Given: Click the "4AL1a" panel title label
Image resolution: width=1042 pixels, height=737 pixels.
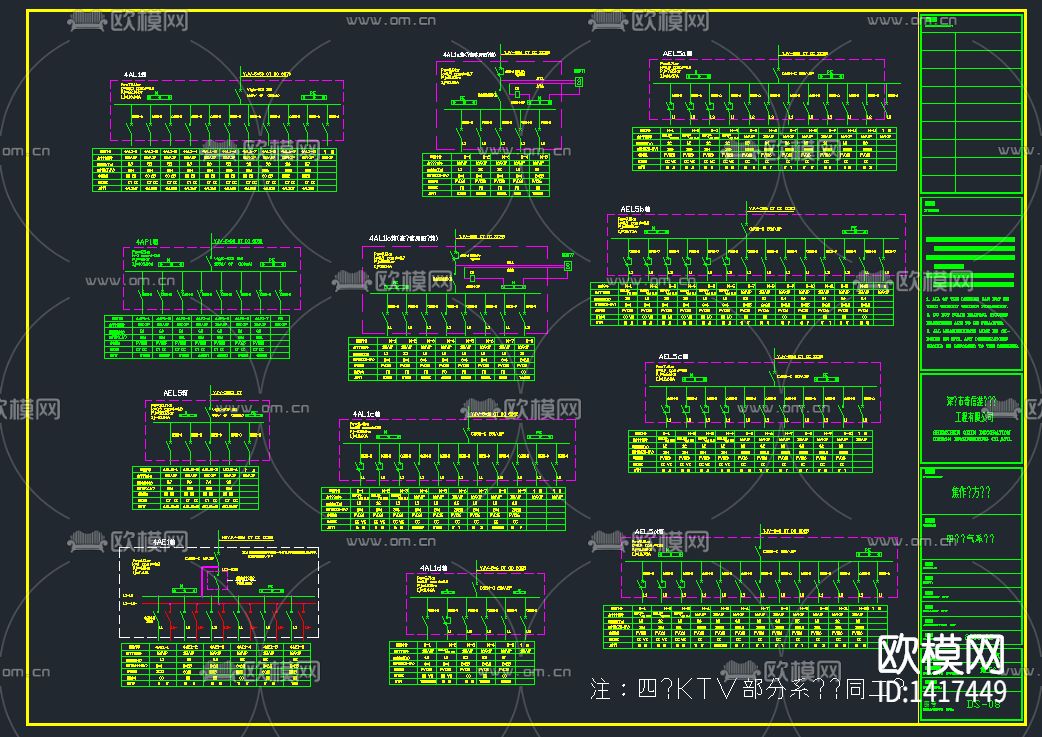Looking at the screenshot, I should tap(469, 54).
